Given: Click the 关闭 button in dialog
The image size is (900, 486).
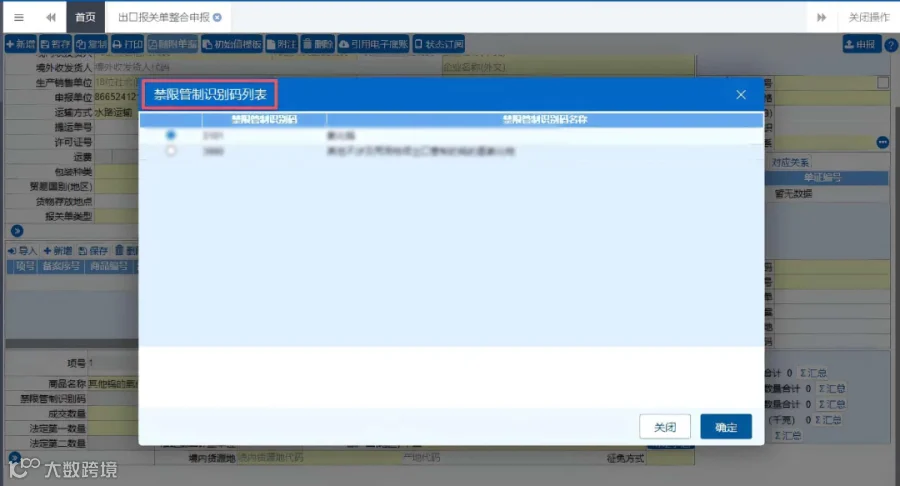Looking at the screenshot, I should tap(665, 427).
